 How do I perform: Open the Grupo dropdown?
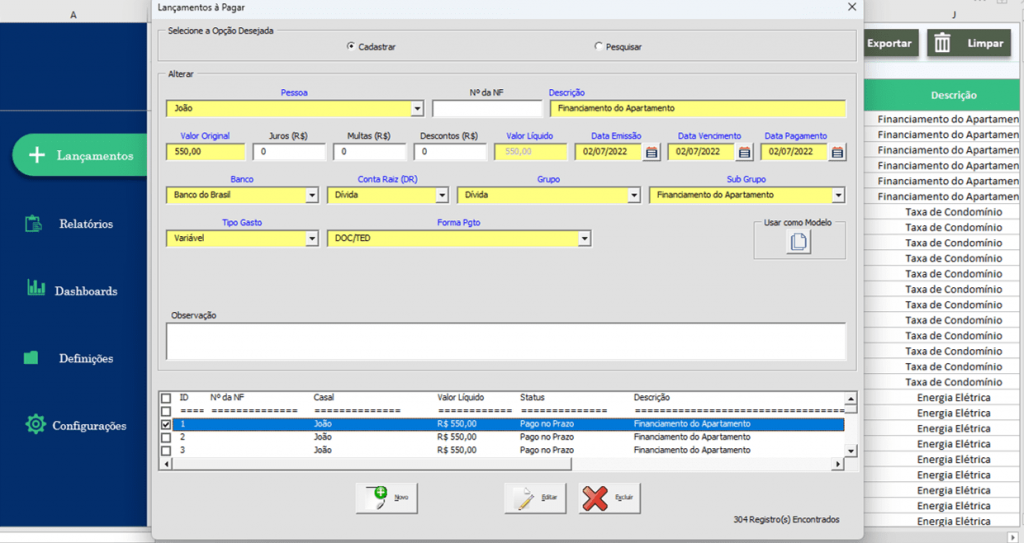(x=633, y=195)
